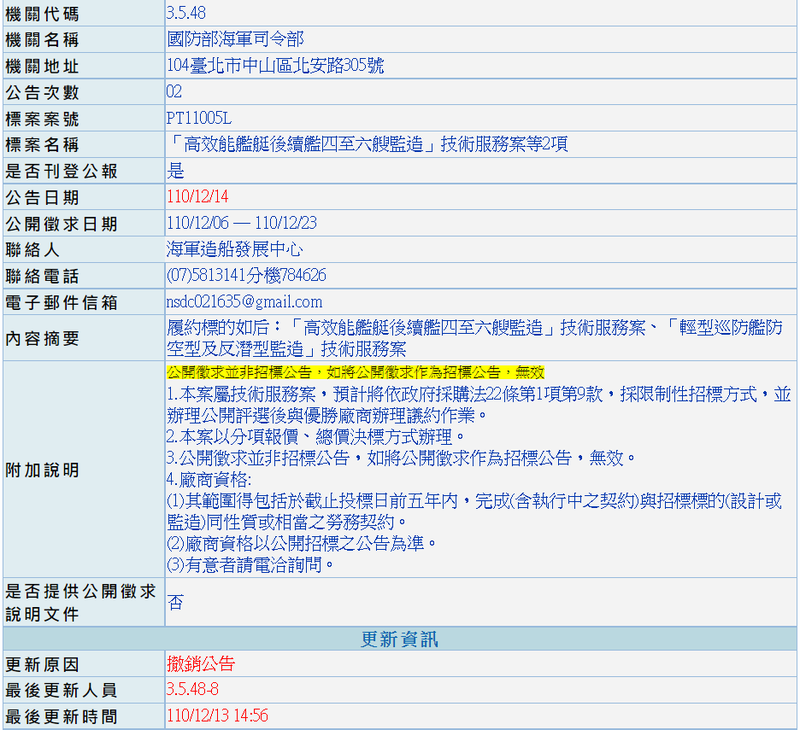
Task: Click the announcement count value 02
Action: click(x=174, y=92)
